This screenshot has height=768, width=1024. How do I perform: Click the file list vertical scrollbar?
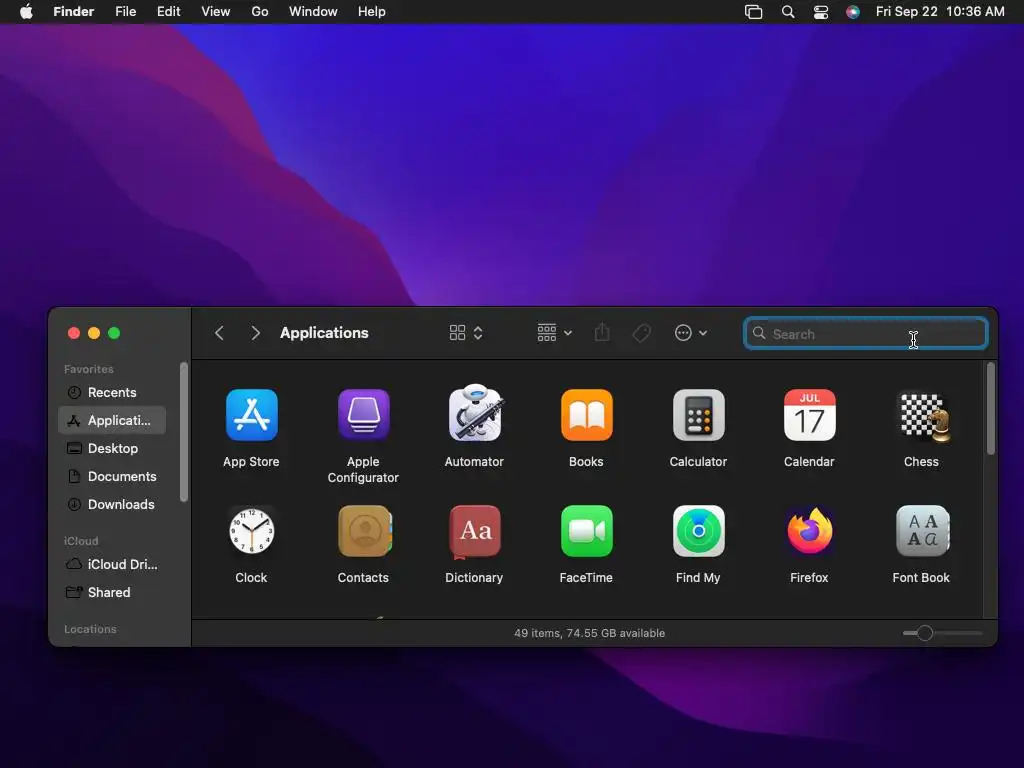pos(991,409)
